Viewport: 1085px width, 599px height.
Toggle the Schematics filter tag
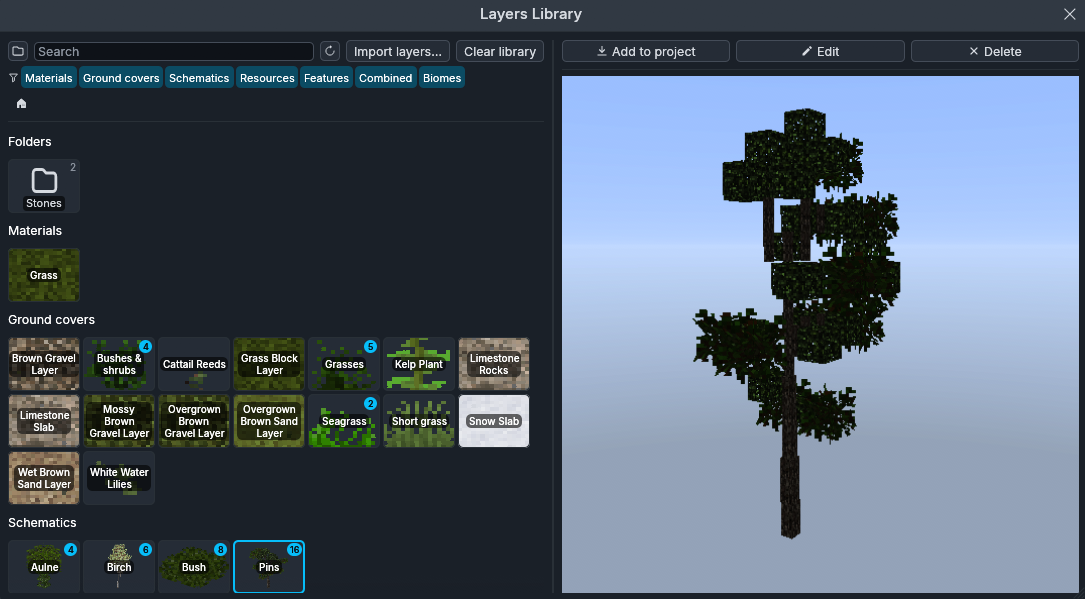(x=199, y=78)
